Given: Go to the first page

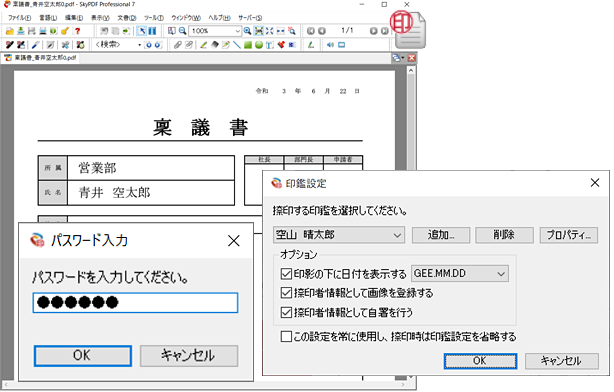Looking at the screenshot, I should click(311, 31).
